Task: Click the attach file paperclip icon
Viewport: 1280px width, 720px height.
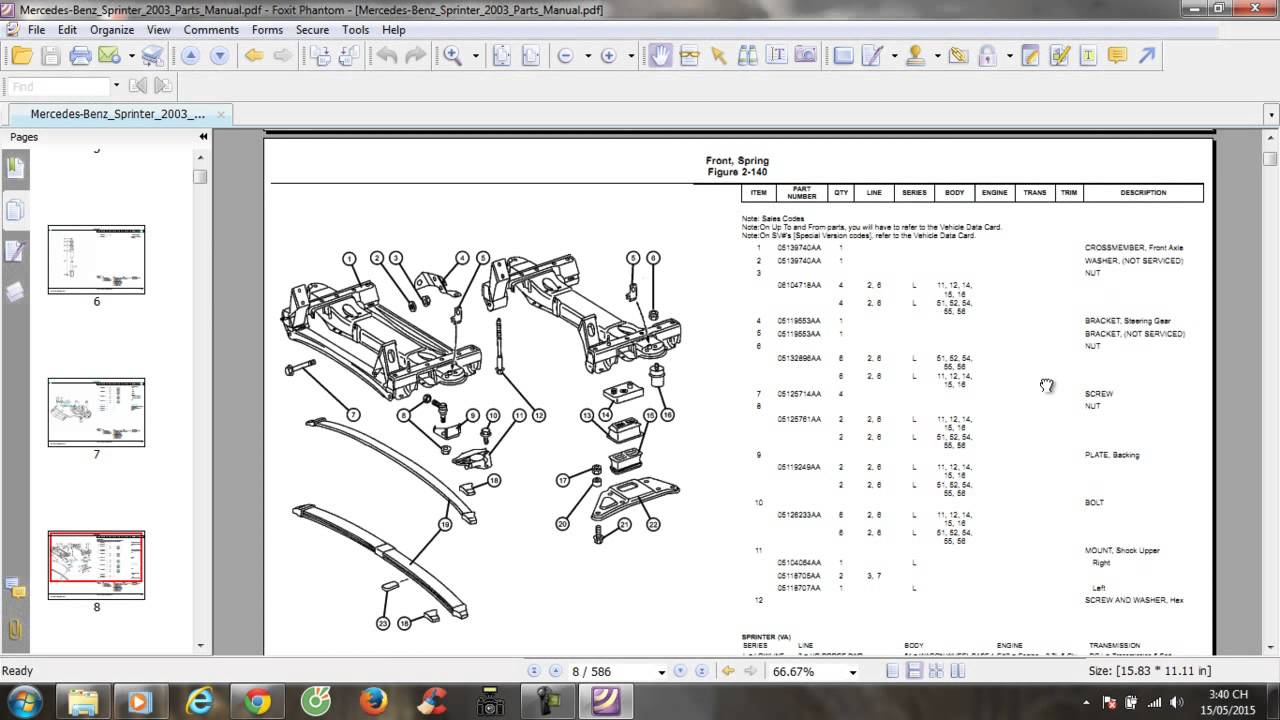Action: pos(958,56)
